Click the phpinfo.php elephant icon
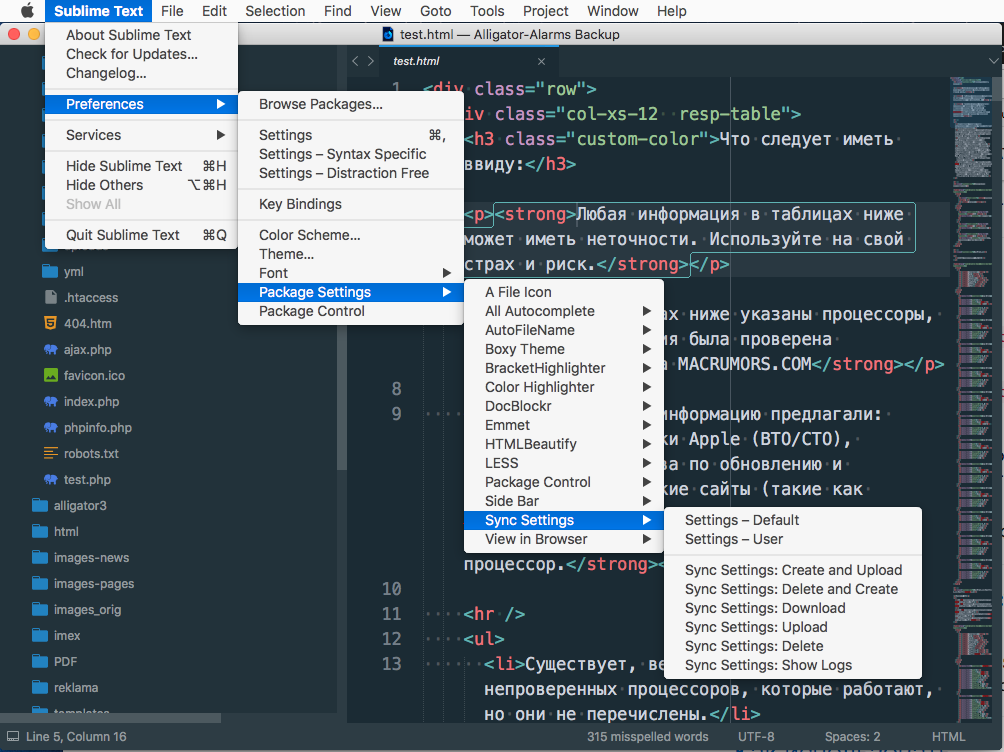This screenshot has height=752, width=1004. pyautogui.click(x=51, y=427)
